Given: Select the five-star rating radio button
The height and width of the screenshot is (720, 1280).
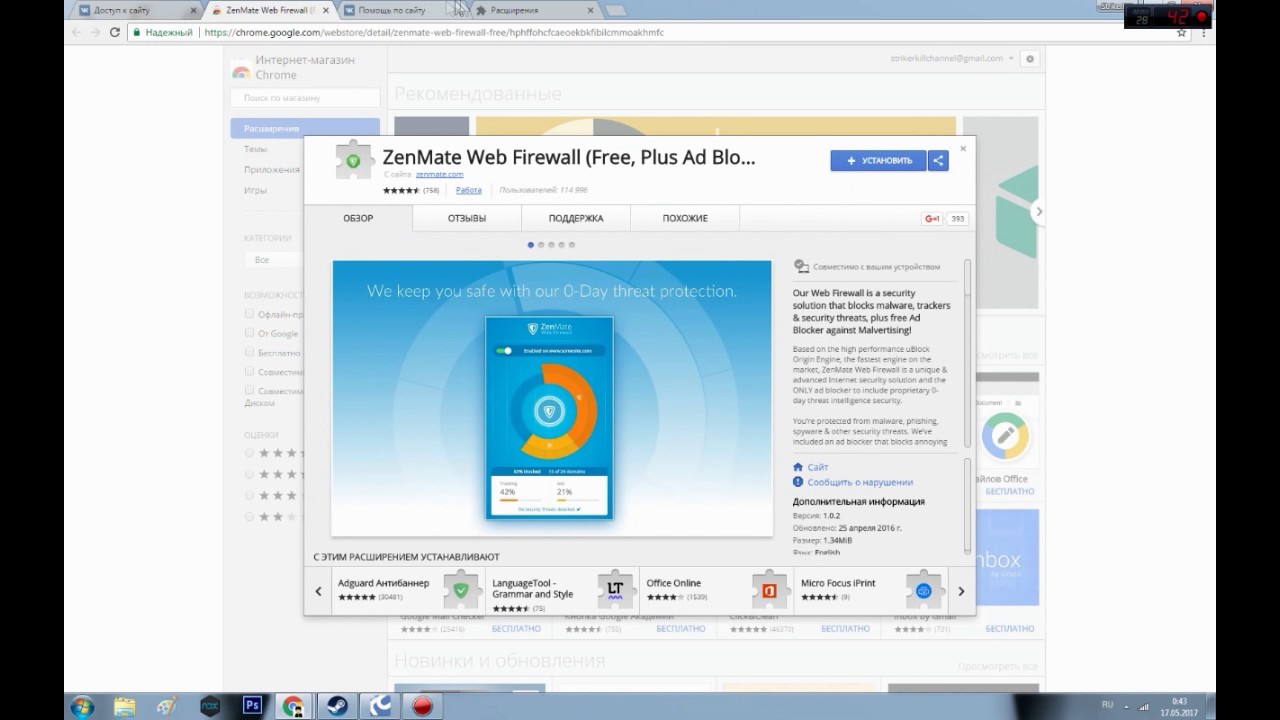Looking at the screenshot, I should pyautogui.click(x=250, y=453).
